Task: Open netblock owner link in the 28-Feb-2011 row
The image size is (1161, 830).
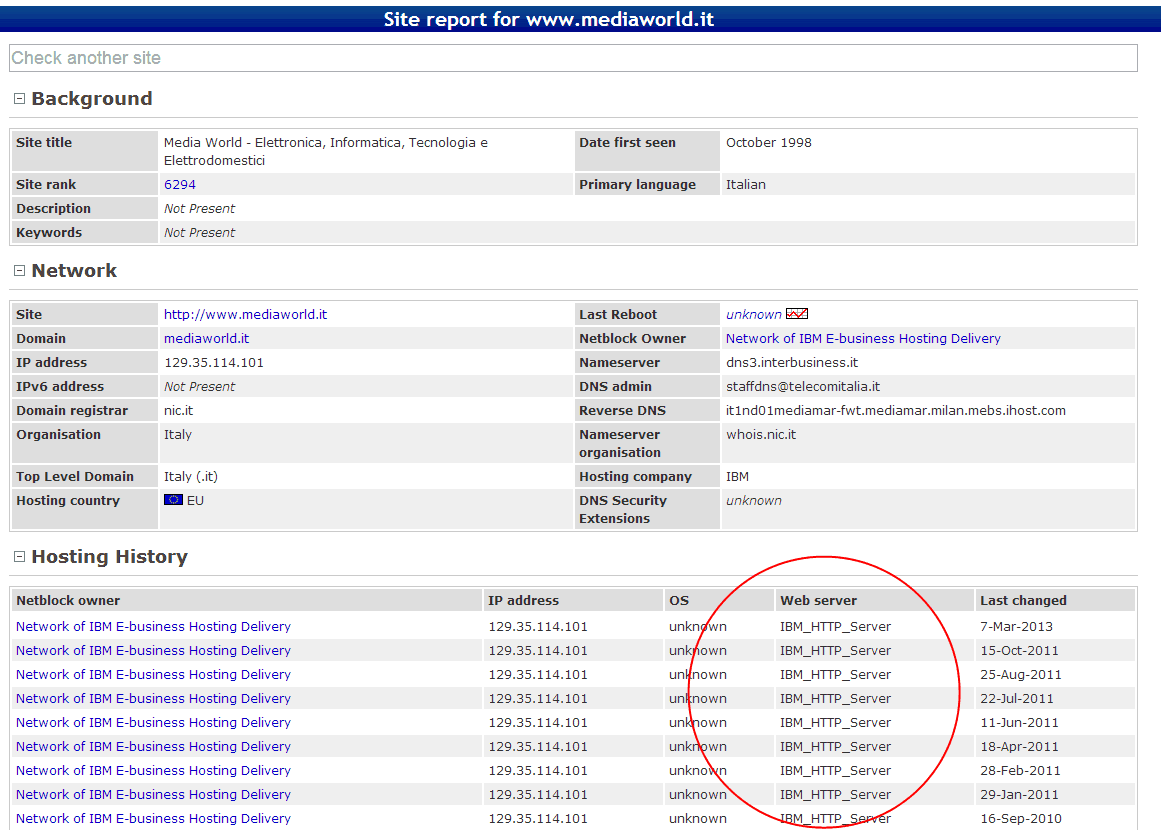Action: (153, 770)
